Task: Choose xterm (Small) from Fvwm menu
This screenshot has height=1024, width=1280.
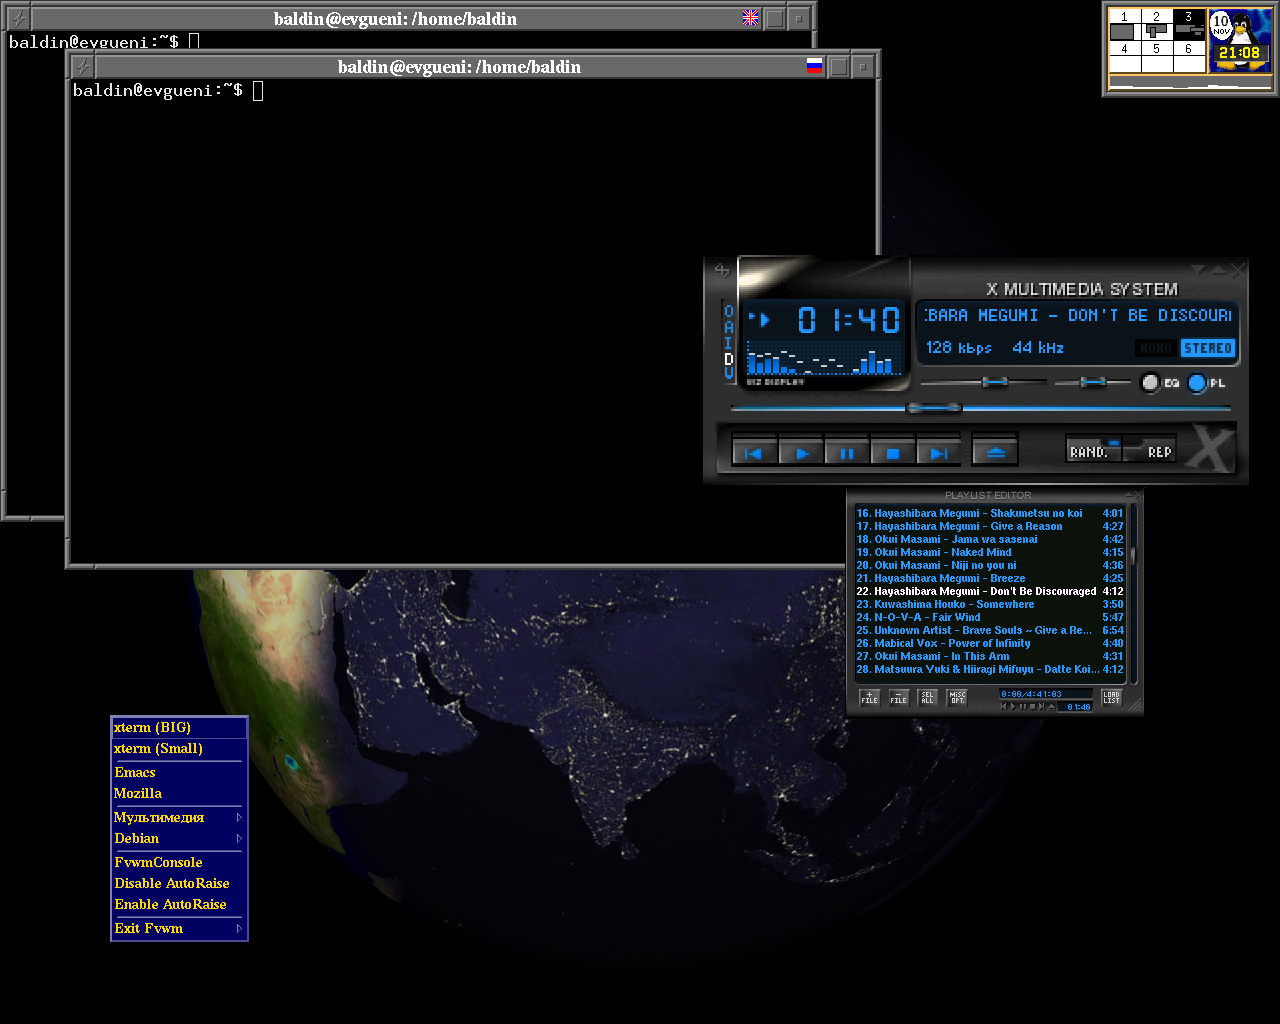Action: tap(179, 748)
